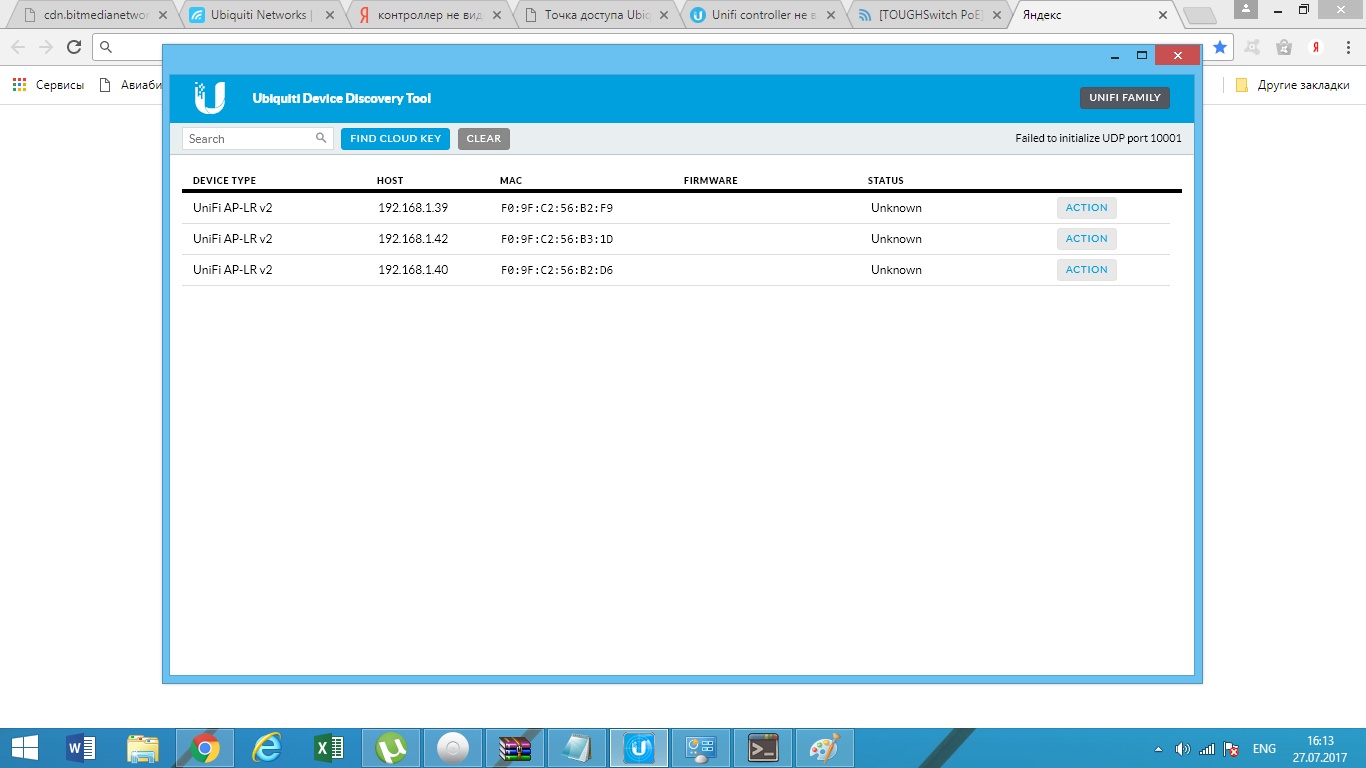The image size is (1366, 768).
Task: Click the magnifier icon in the Search box
Action: click(x=321, y=138)
